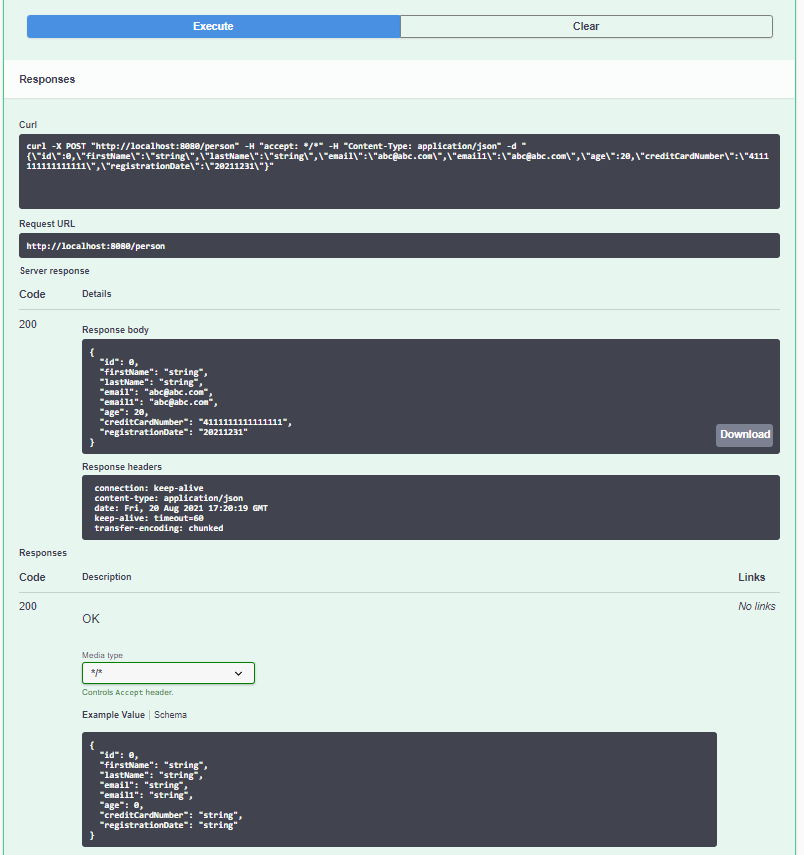The height and width of the screenshot is (855, 804).
Task: Click the "firstName": "string" example line
Action: pos(154,765)
